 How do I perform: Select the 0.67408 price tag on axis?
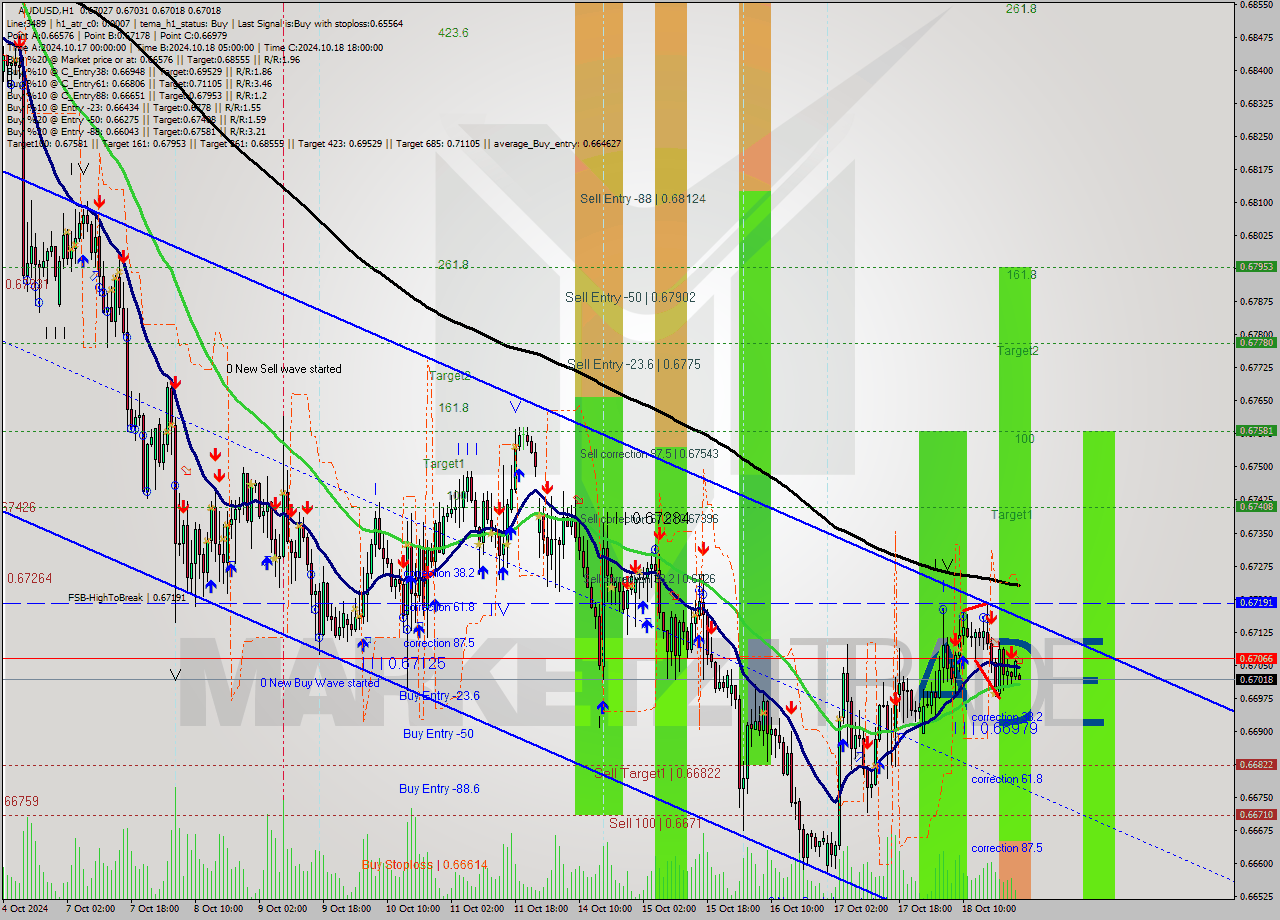[x=1256, y=507]
